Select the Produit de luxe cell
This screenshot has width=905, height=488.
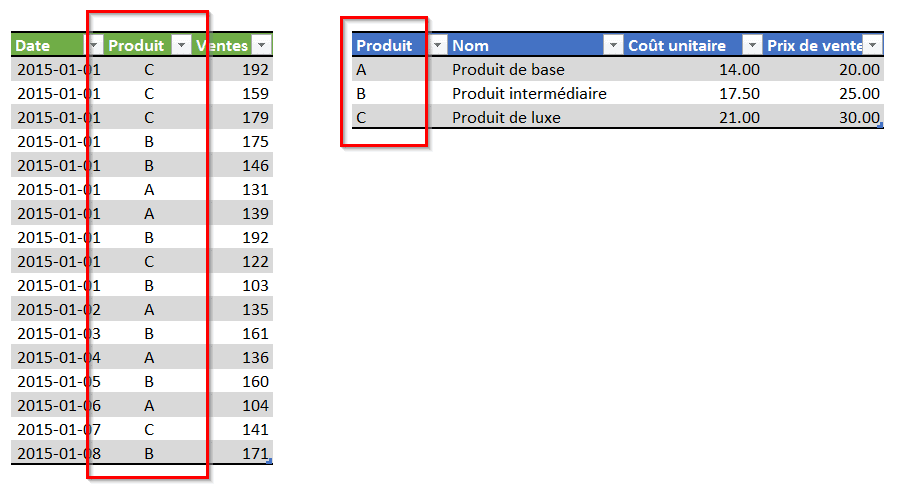506,118
